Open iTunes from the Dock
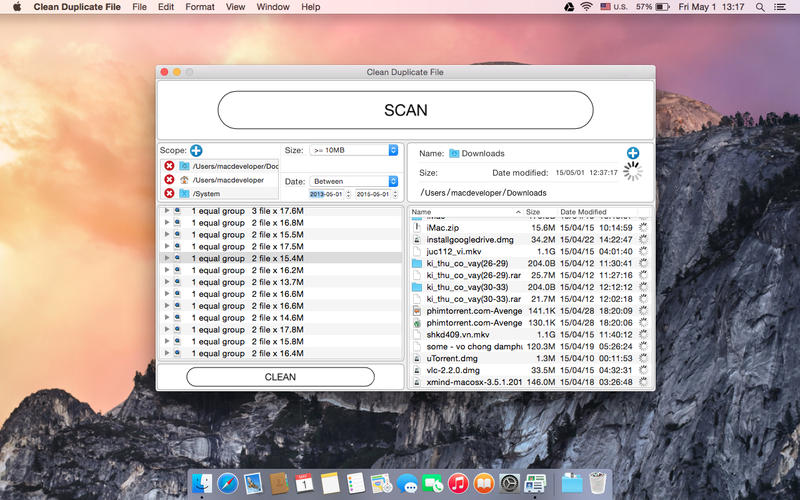 [x=458, y=483]
